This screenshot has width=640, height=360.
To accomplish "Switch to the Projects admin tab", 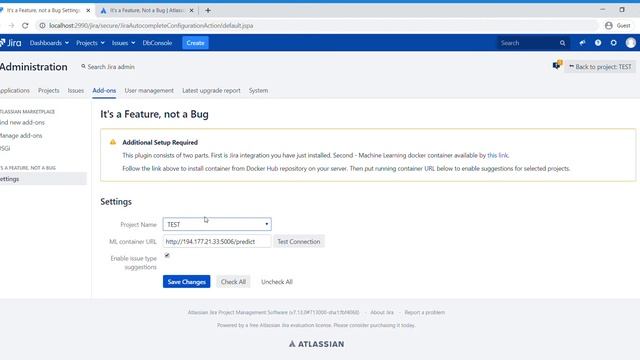I will coord(49,91).
